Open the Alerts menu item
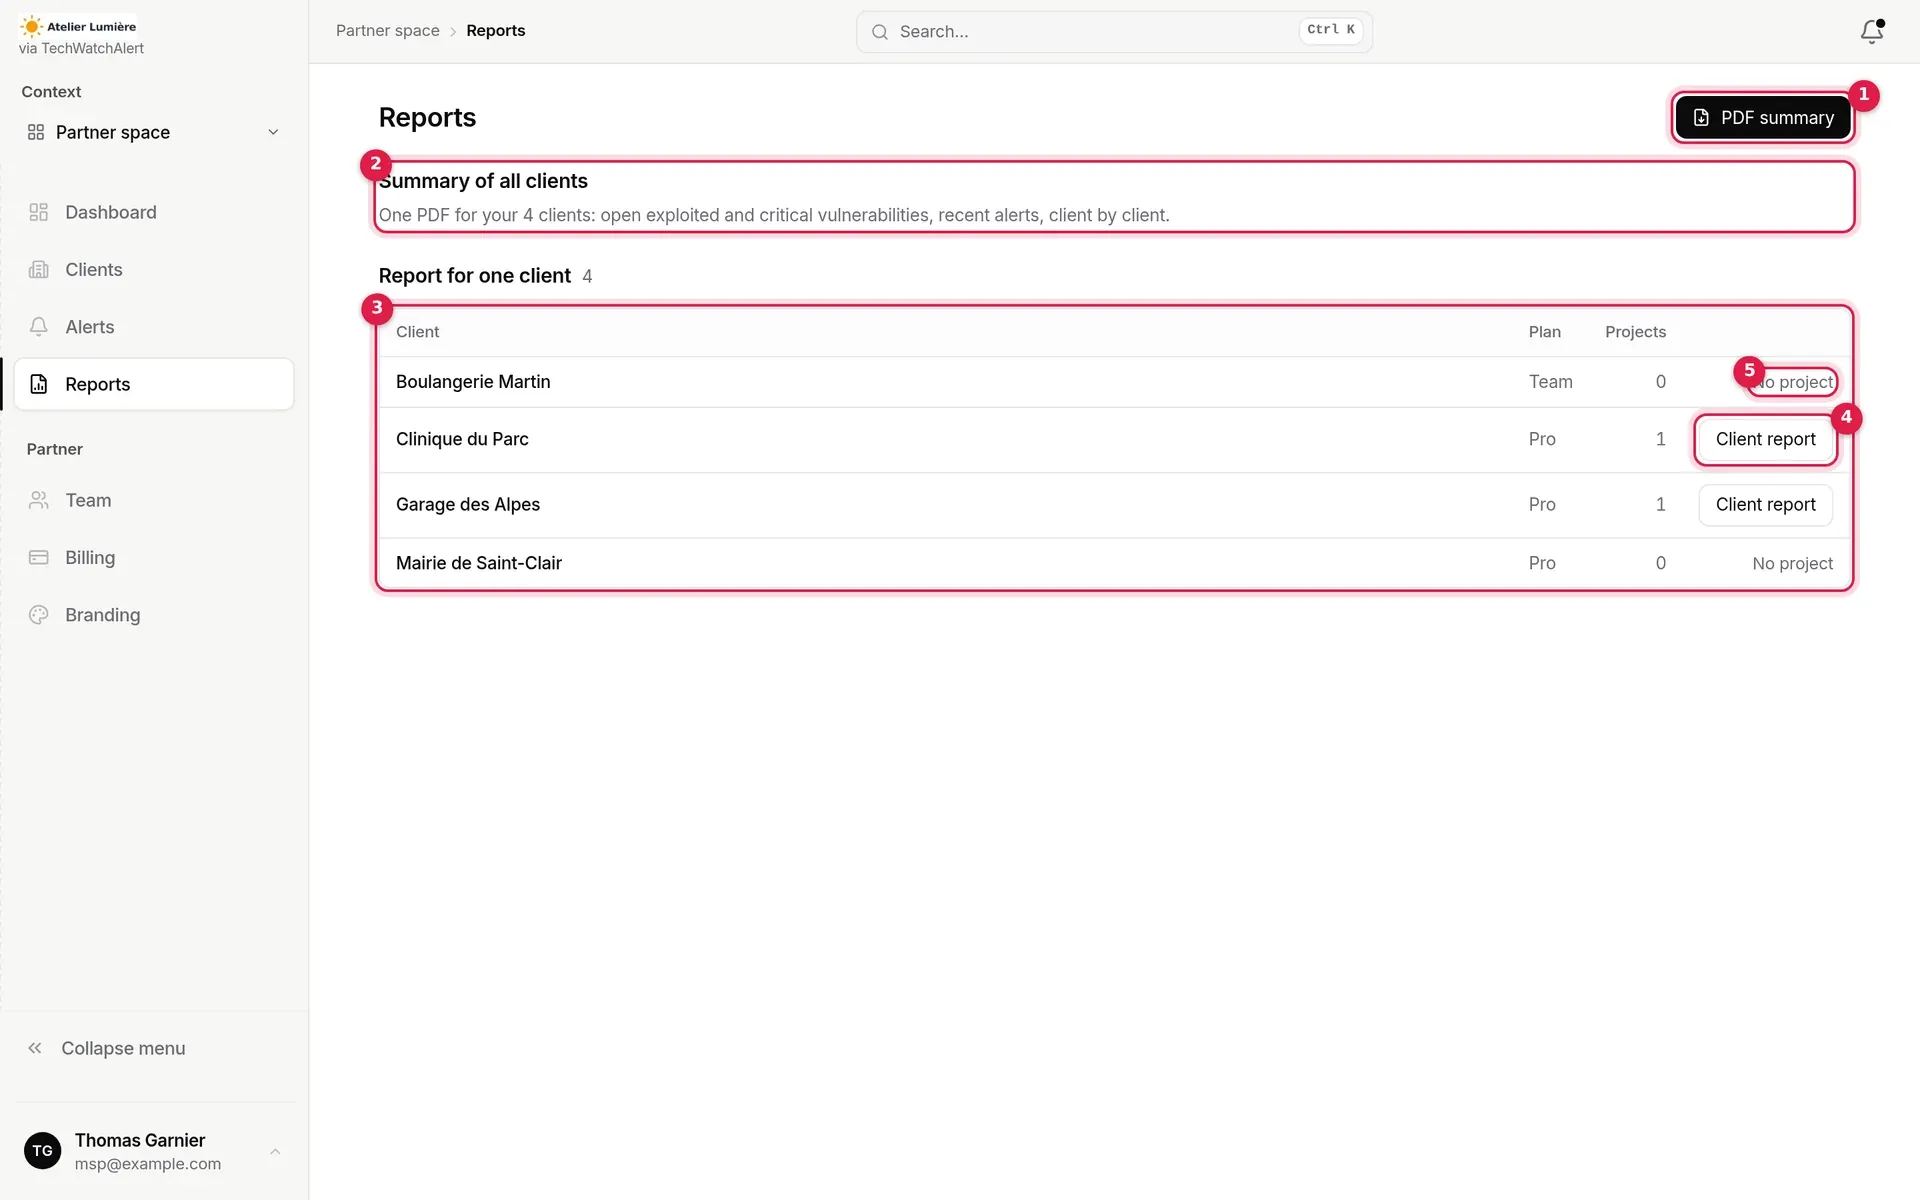1920x1200 pixels. pos(154,327)
